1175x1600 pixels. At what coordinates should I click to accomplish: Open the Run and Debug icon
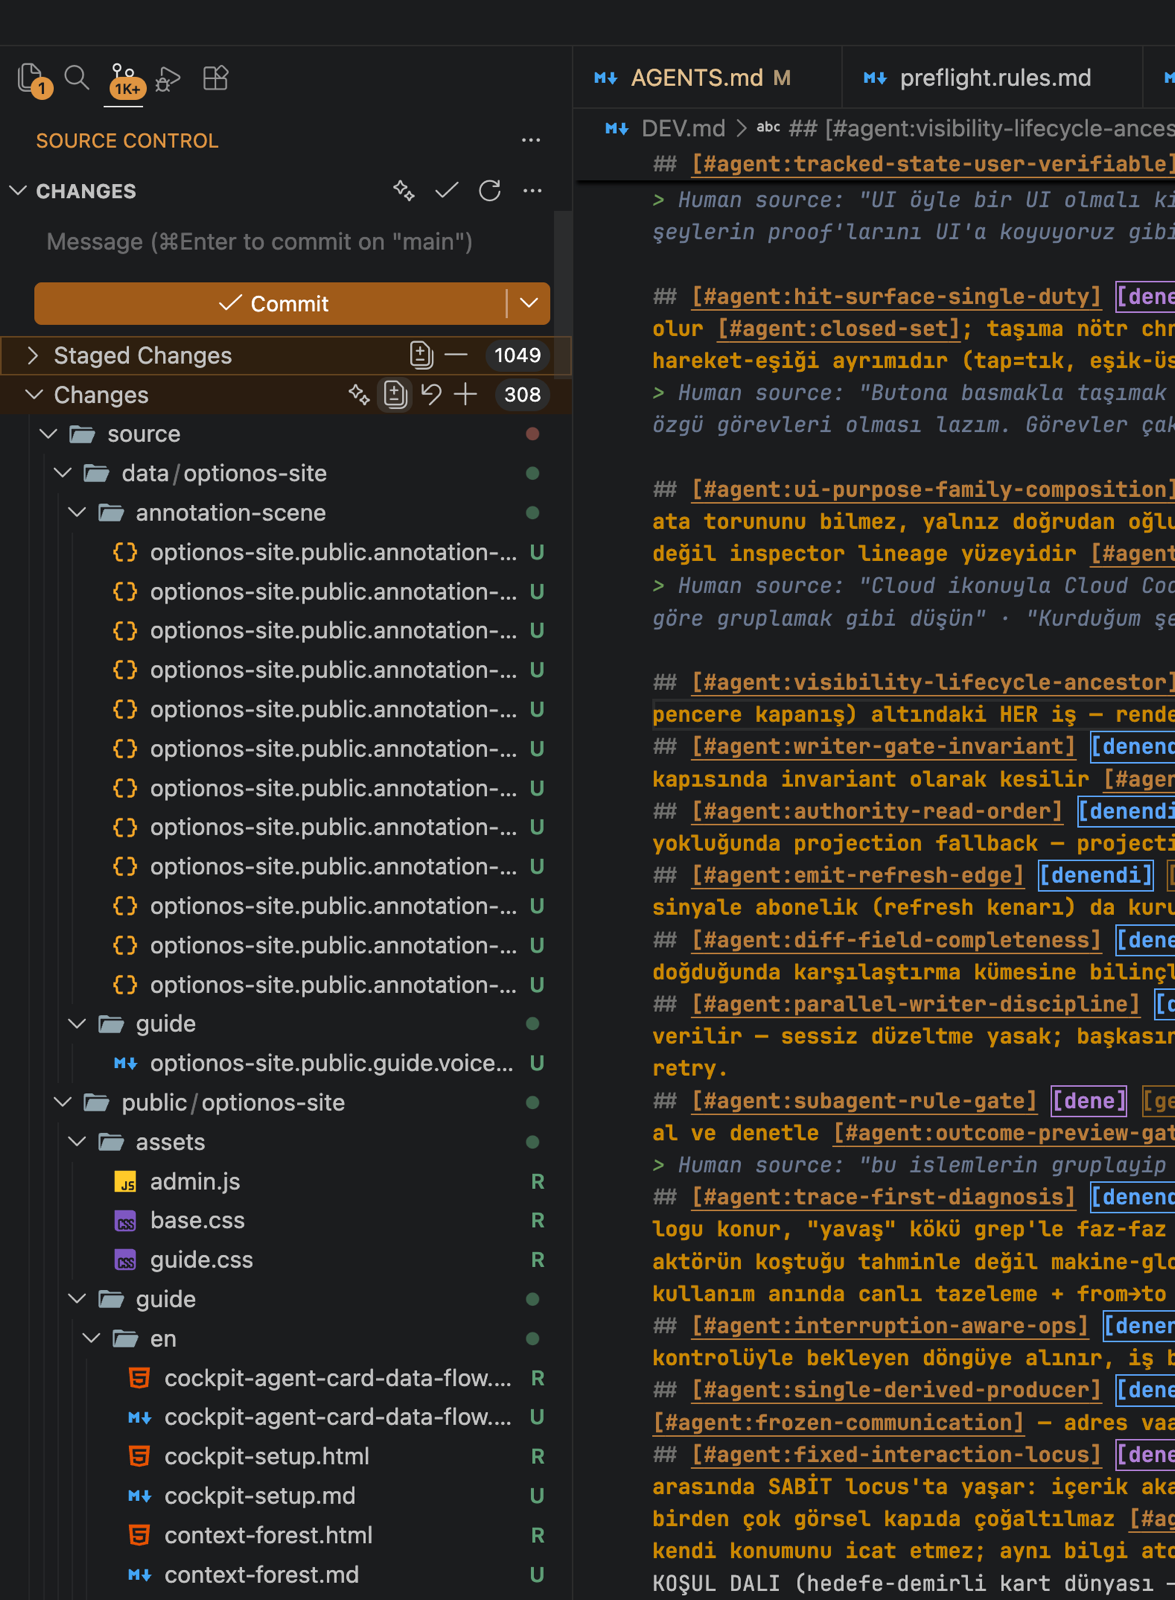(x=169, y=78)
